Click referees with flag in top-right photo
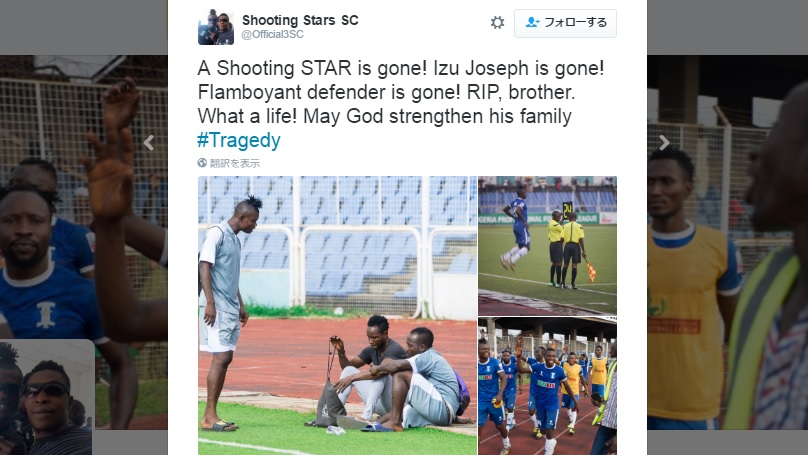 [x=567, y=249]
